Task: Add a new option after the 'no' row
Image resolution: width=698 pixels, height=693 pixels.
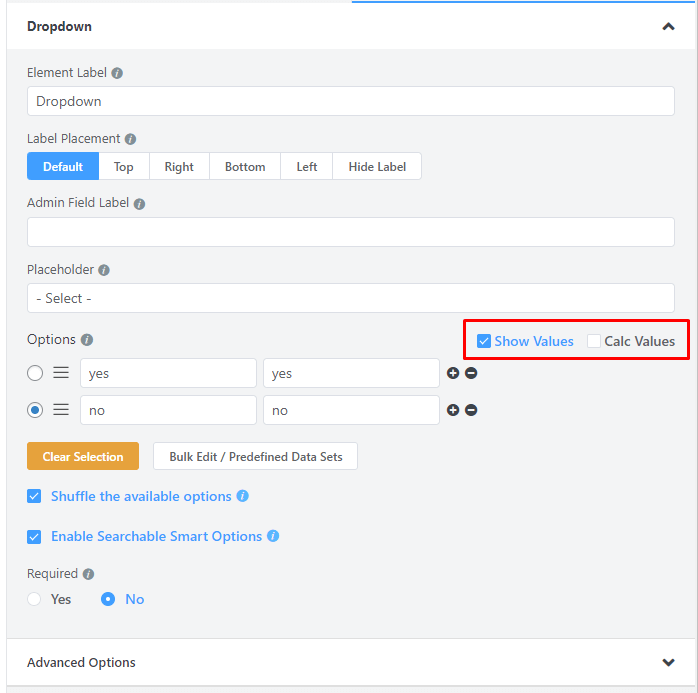Action: coord(453,410)
